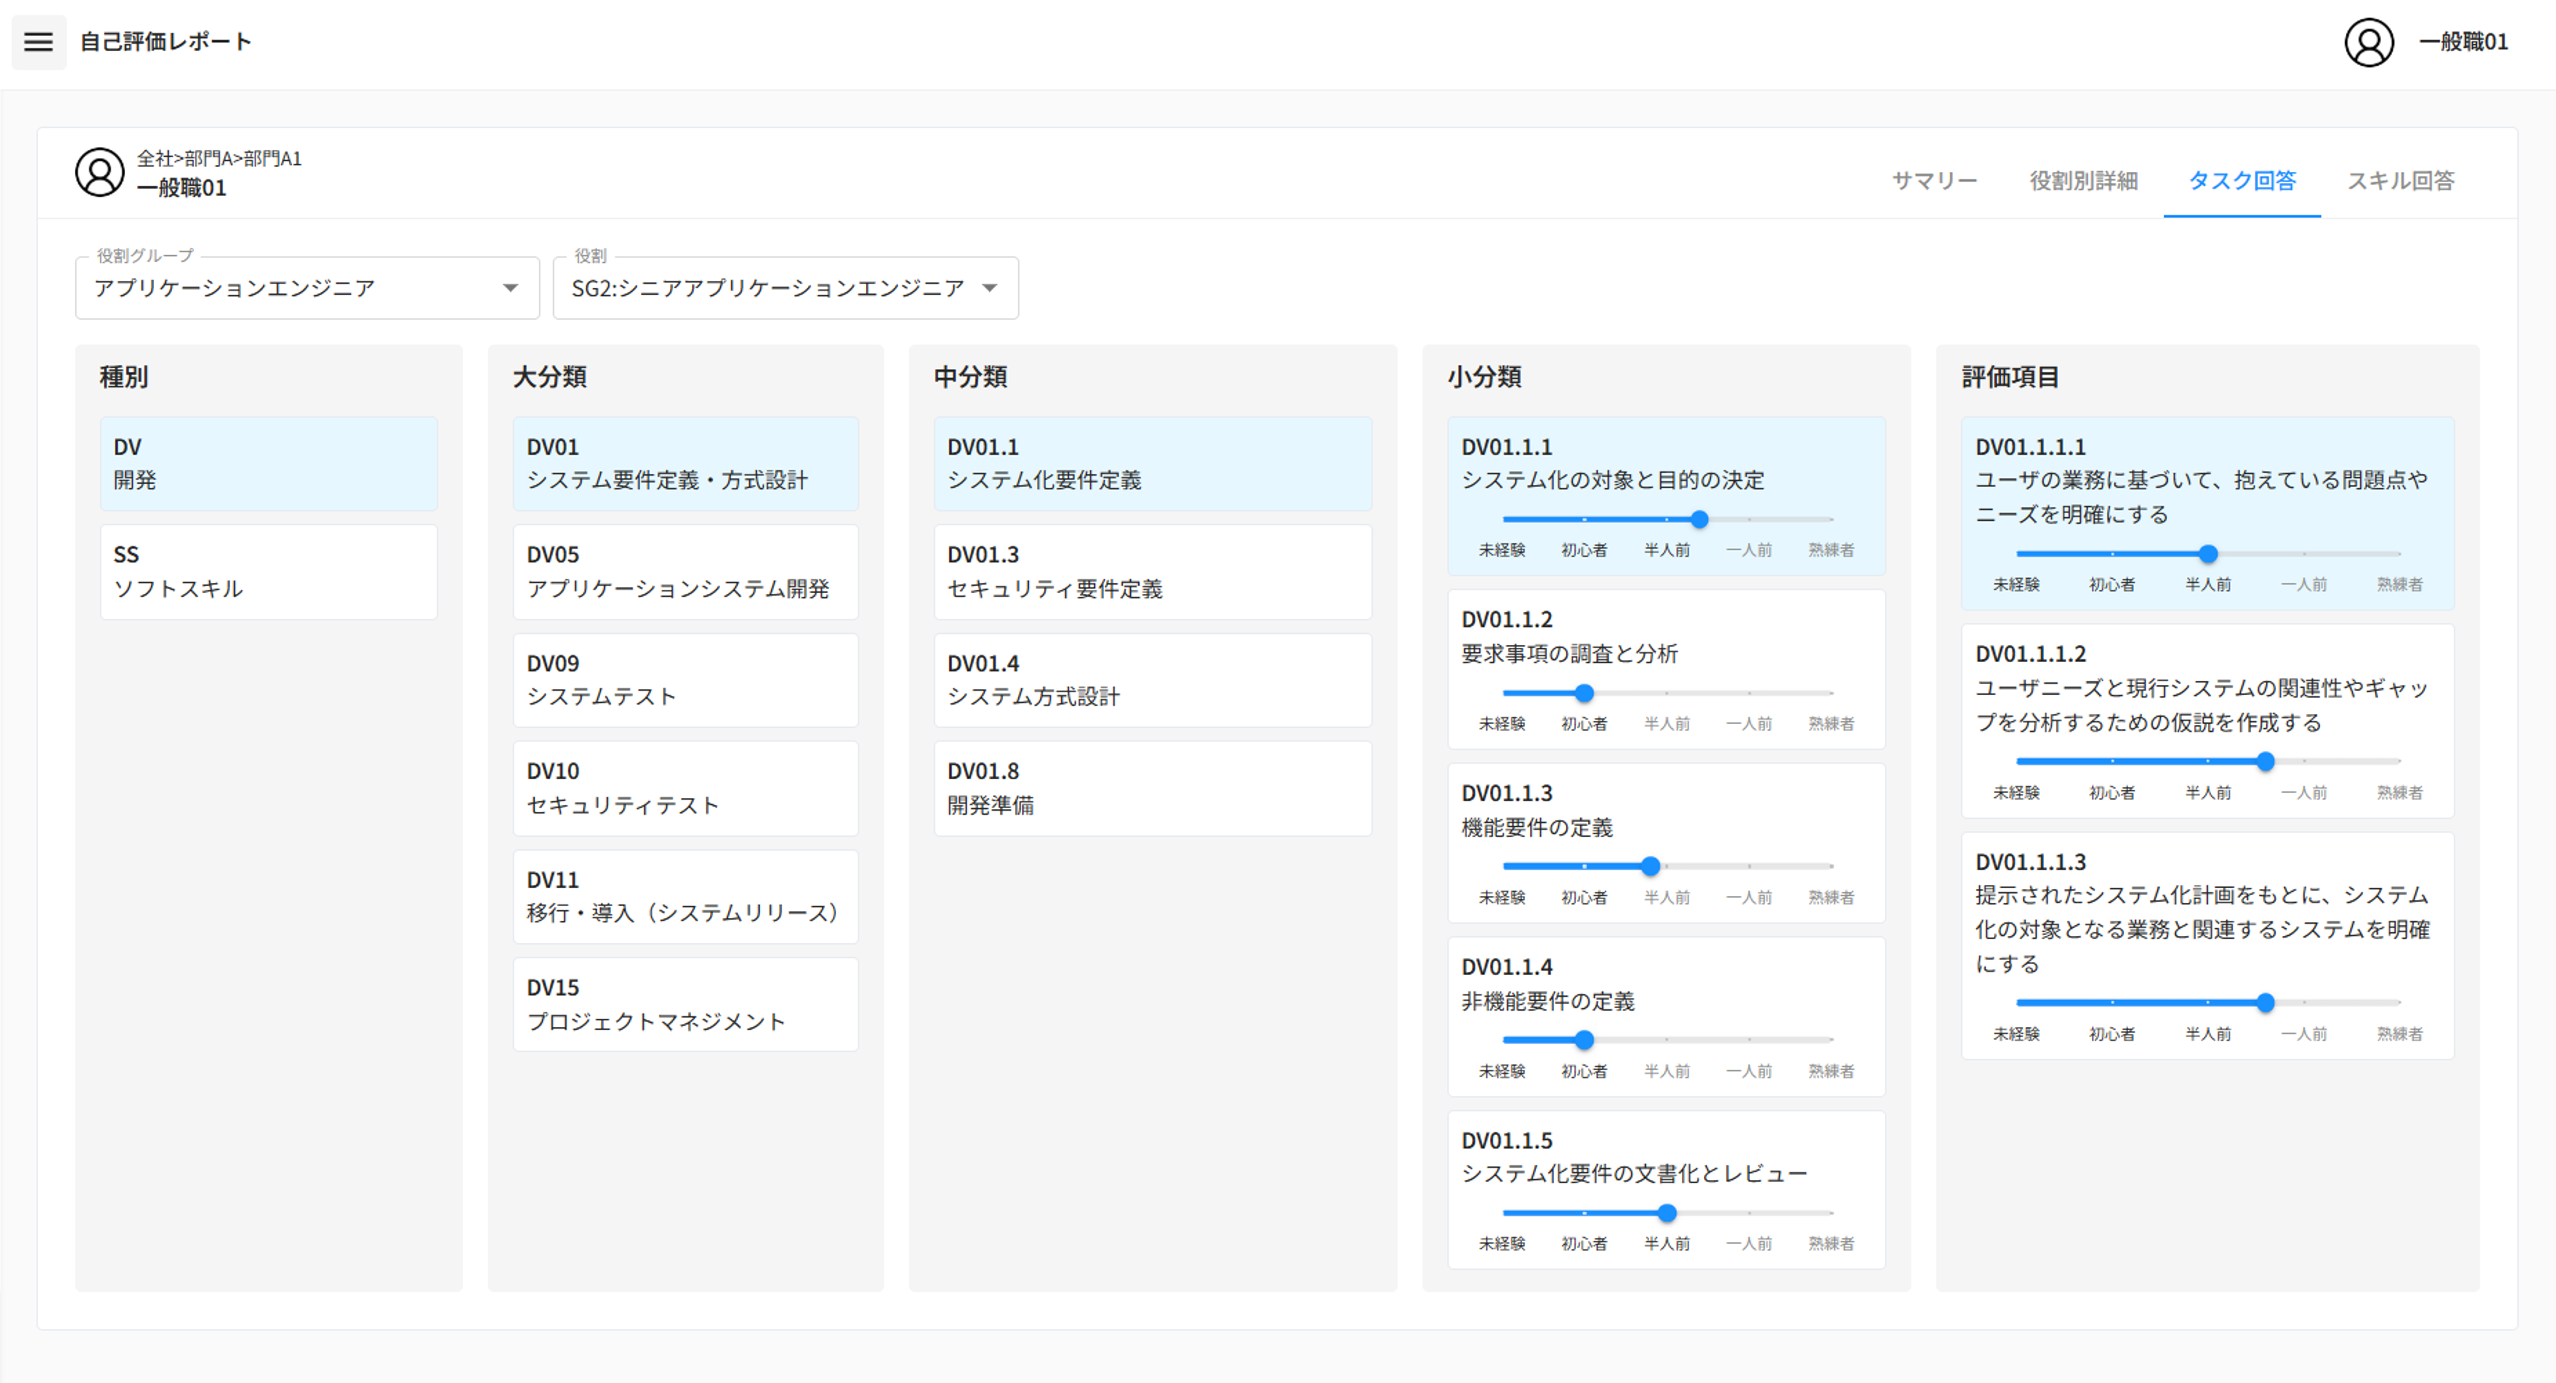
Task: Select DV09 システムテスト card
Action: tap(686, 680)
